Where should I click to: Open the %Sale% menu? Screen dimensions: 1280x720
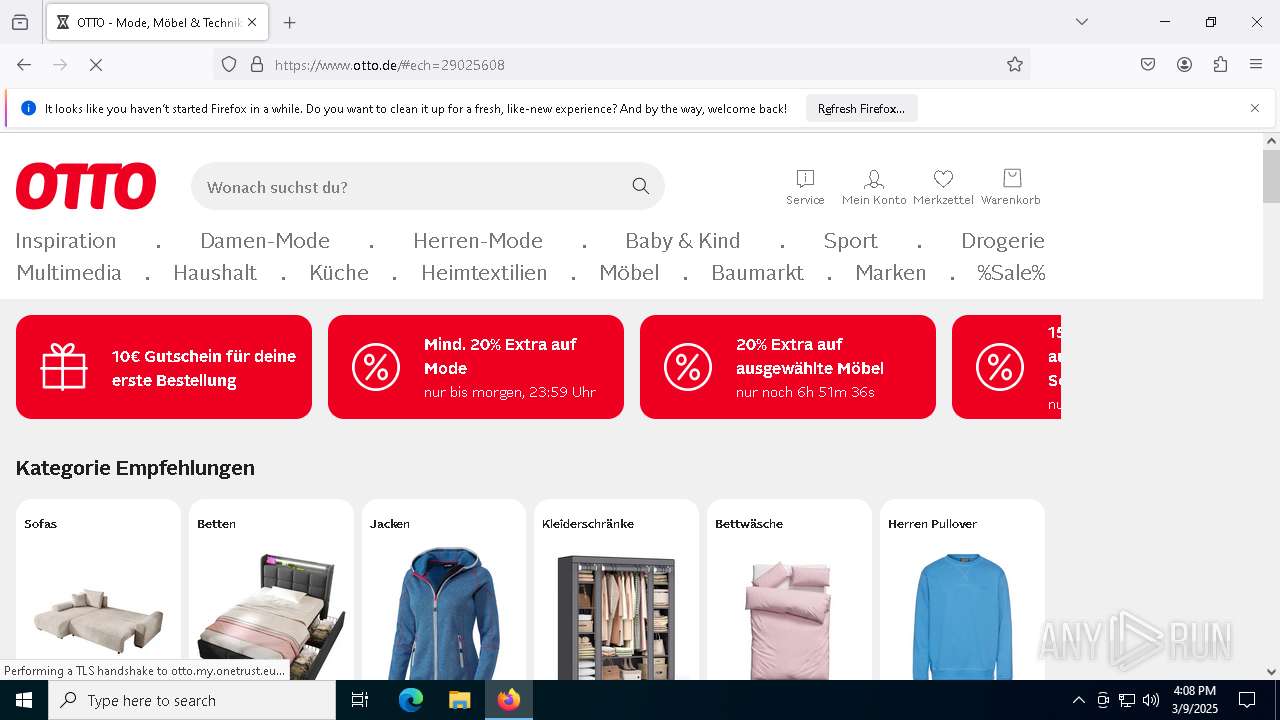tap(1011, 273)
